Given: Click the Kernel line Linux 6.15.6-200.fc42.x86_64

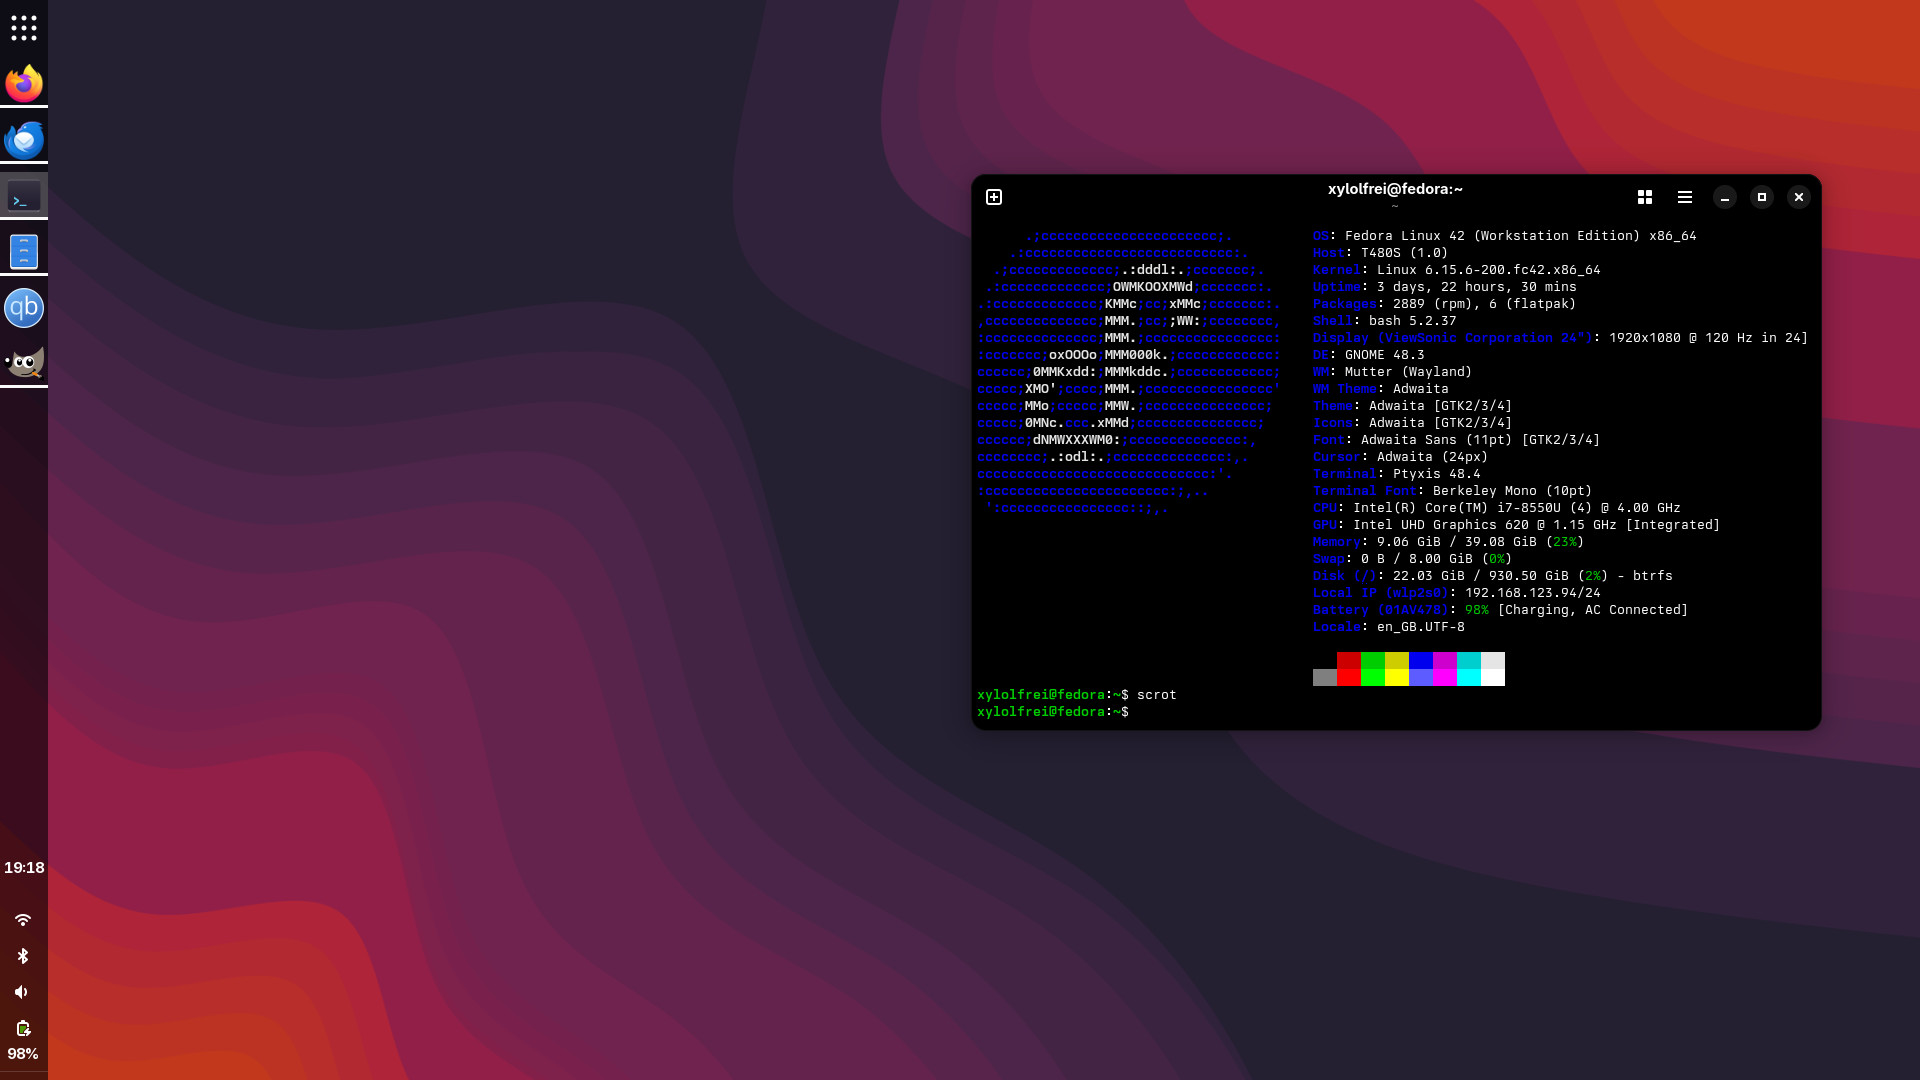Looking at the screenshot, I should tap(1457, 270).
